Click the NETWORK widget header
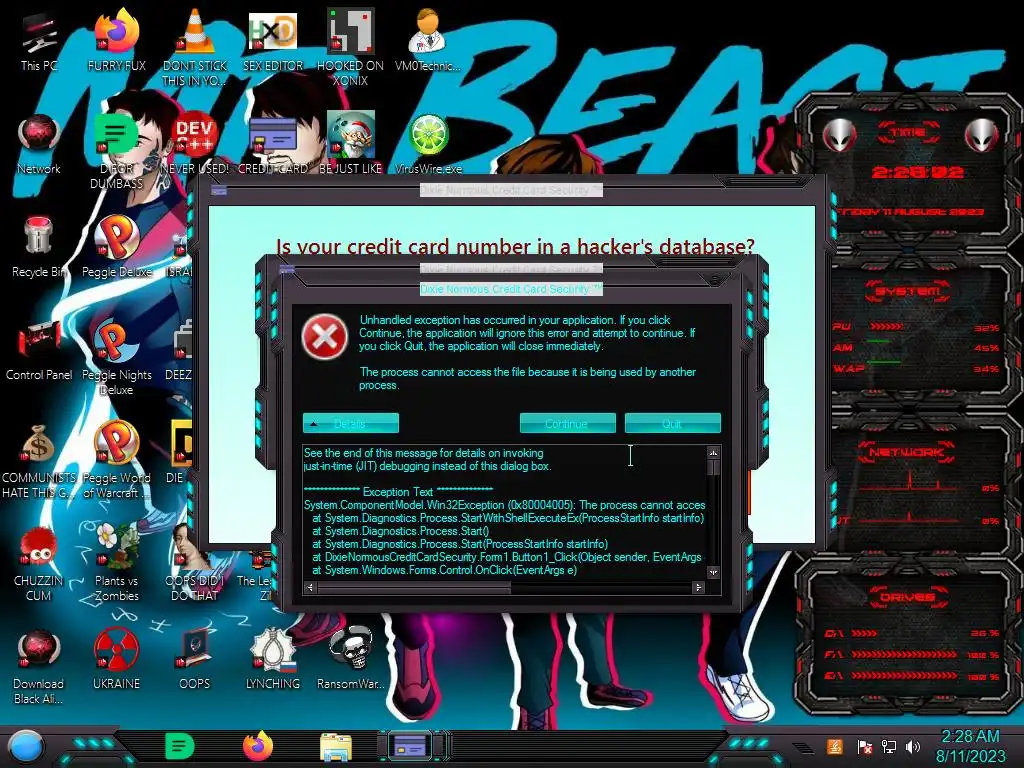Viewport: 1024px width, 768px height. [908, 451]
